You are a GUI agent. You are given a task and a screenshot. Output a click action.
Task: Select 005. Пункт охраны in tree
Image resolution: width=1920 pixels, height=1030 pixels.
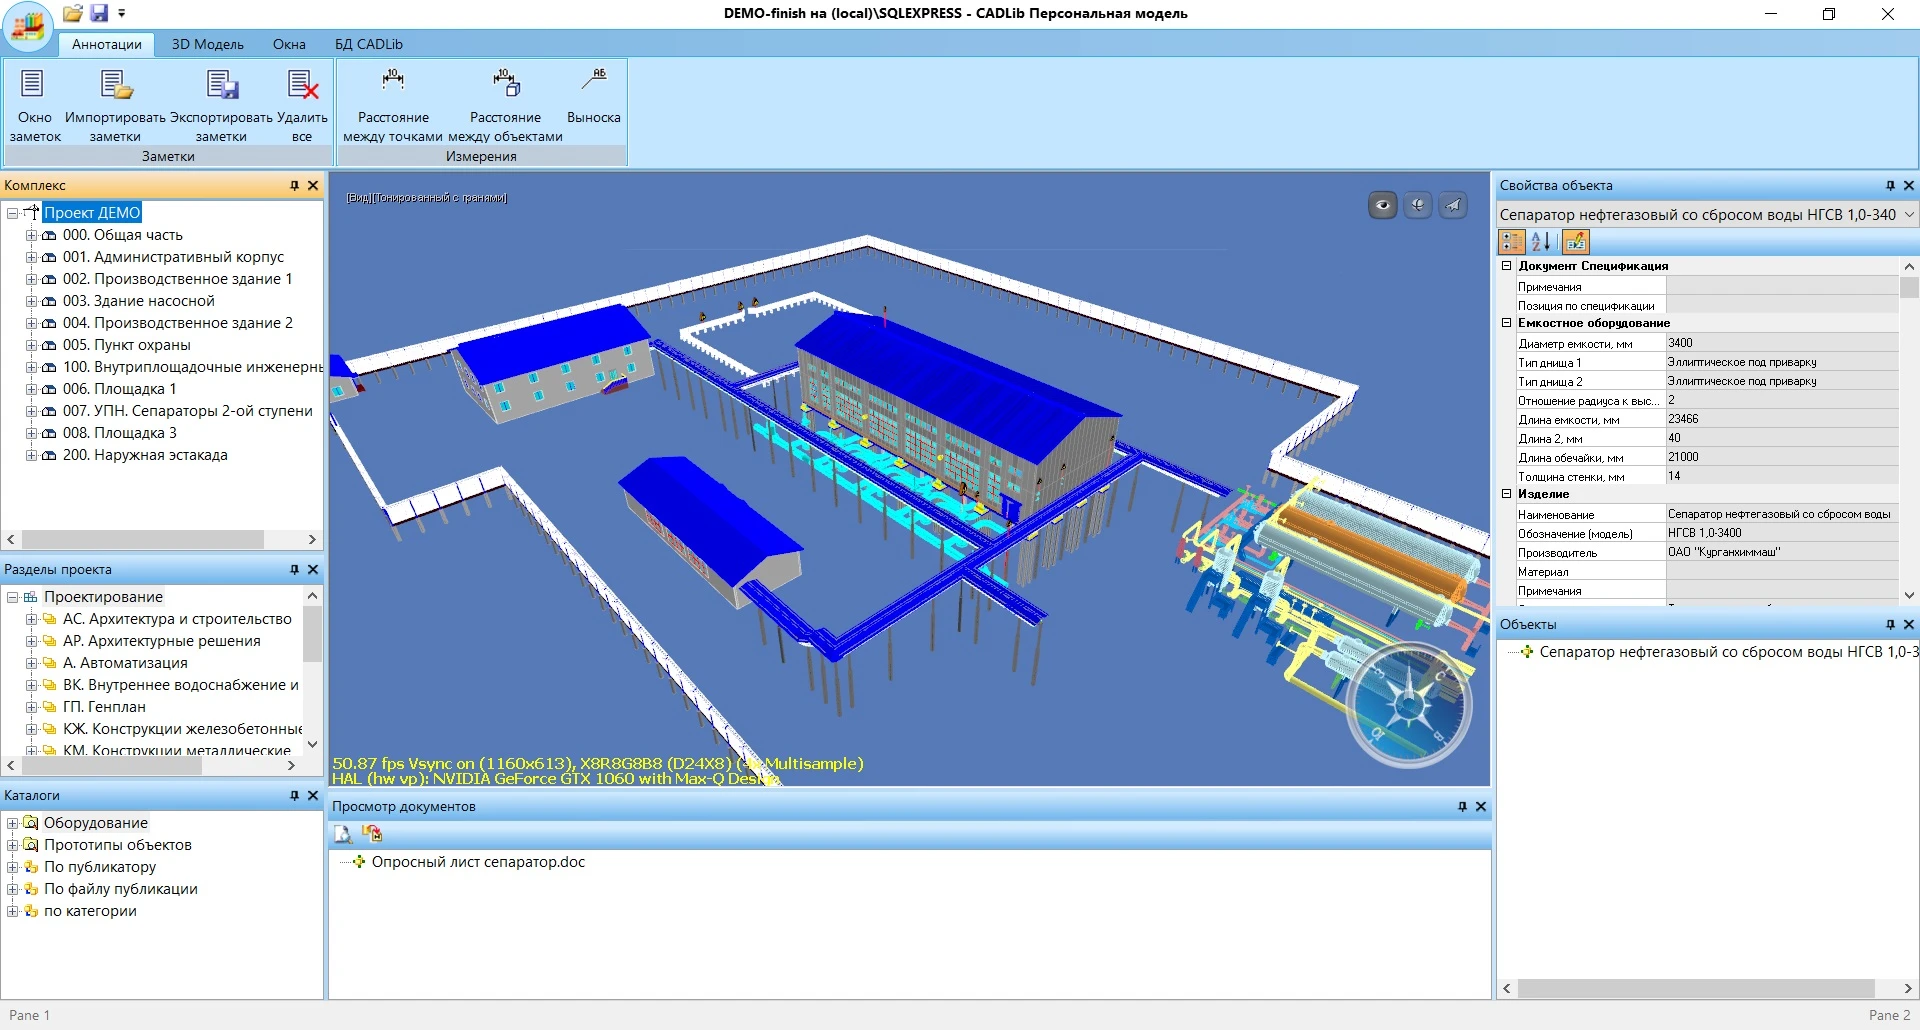pyautogui.click(x=126, y=345)
